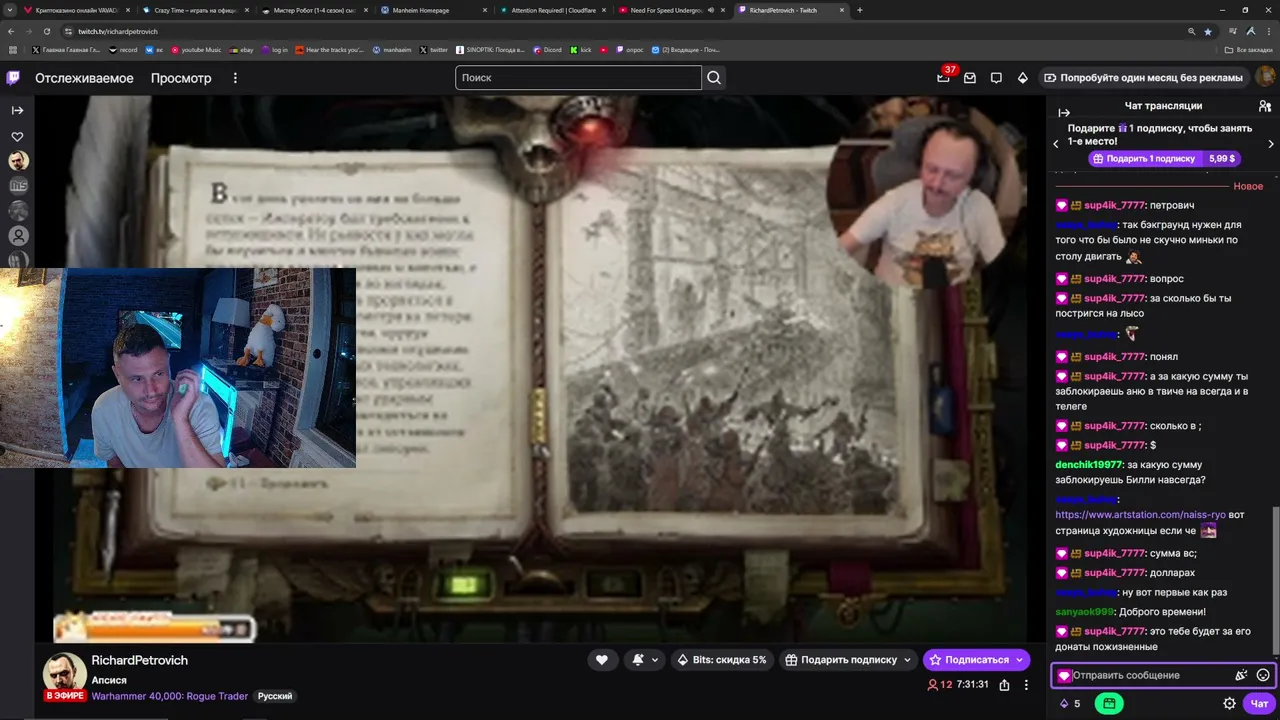Open a new browser tab
This screenshot has height=720, width=1280.
(x=860, y=10)
